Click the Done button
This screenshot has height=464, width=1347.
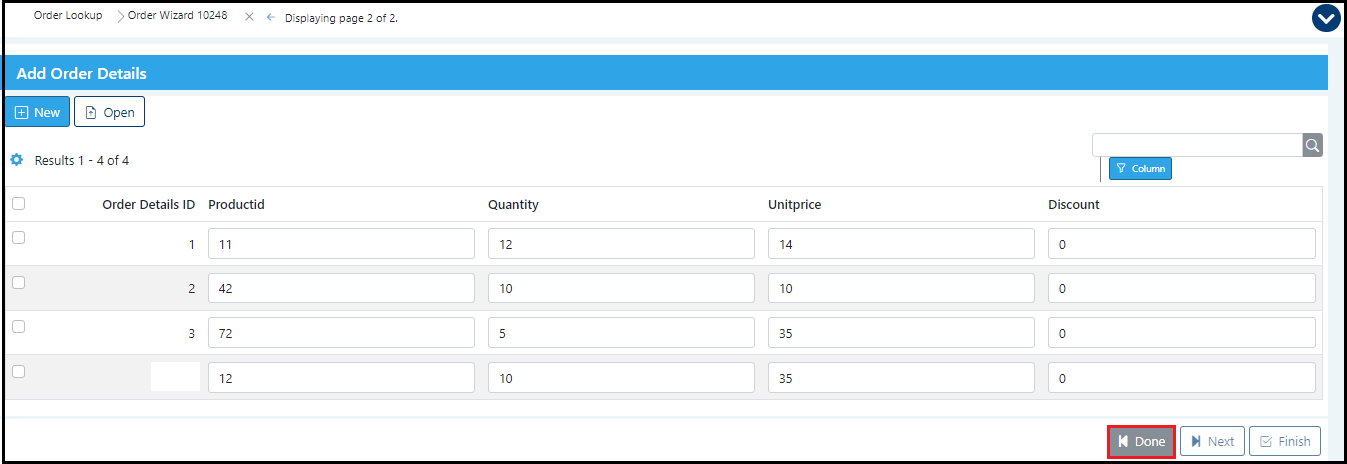point(1141,441)
